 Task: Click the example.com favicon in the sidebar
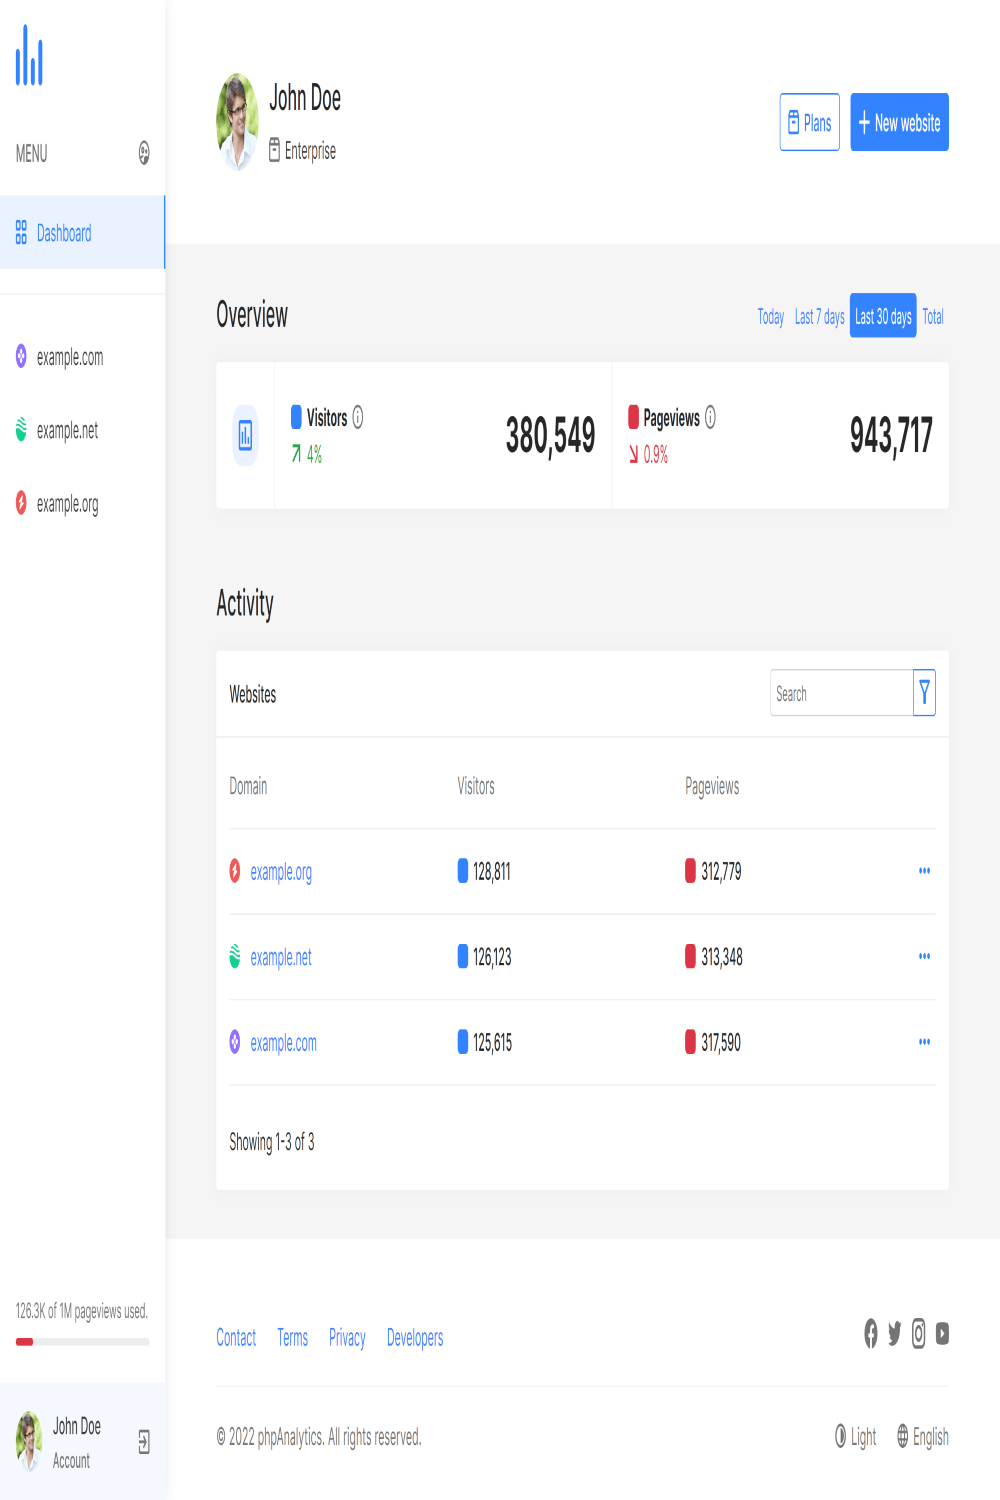(21, 355)
